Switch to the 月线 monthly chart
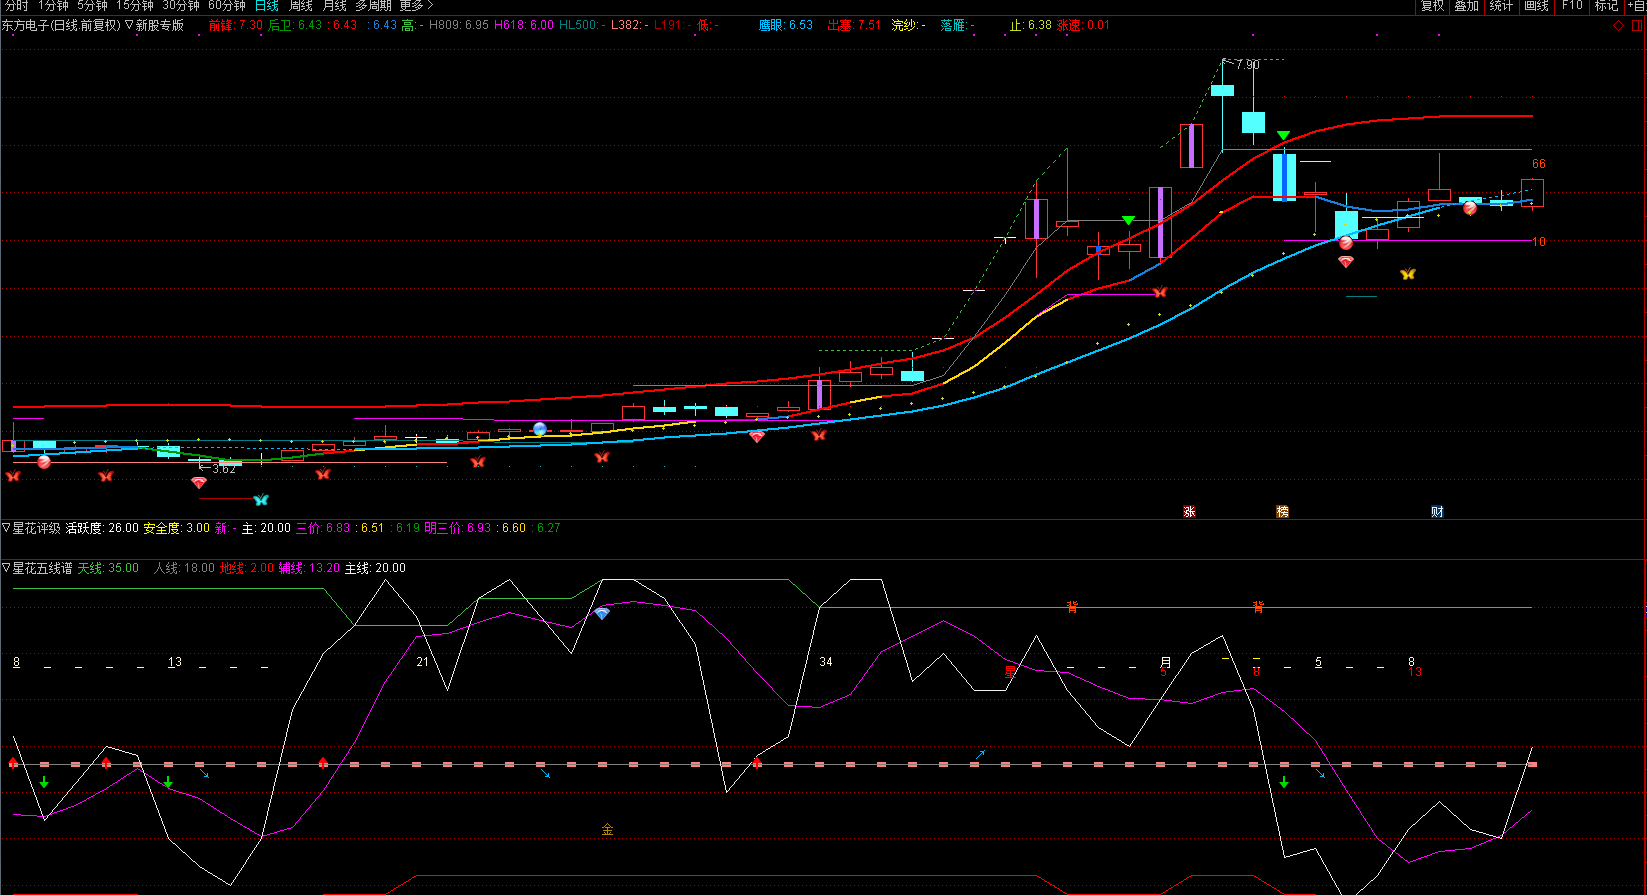The image size is (1647, 895). [x=334, y=6]
